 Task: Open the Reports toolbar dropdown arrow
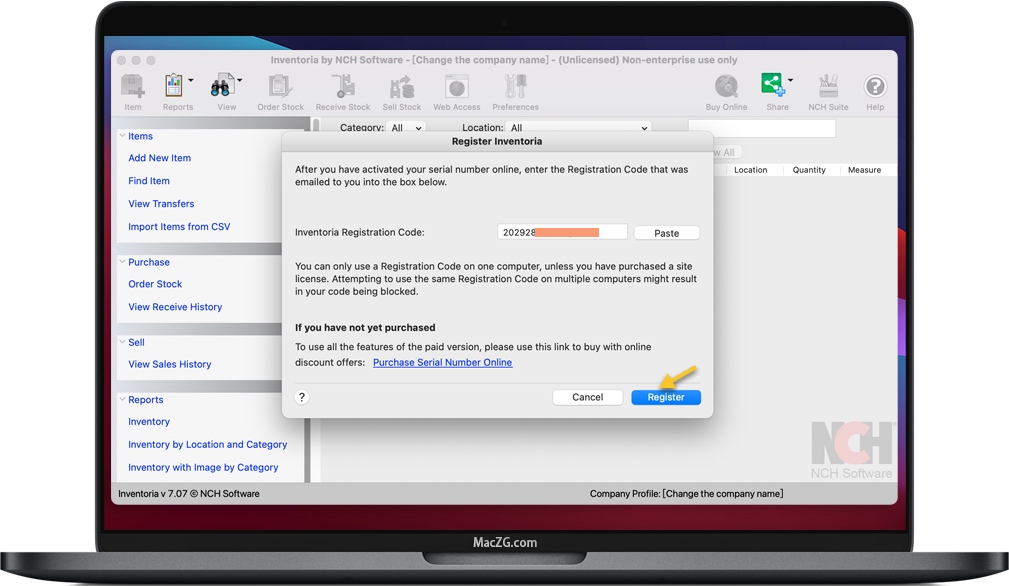coord(191,80)
